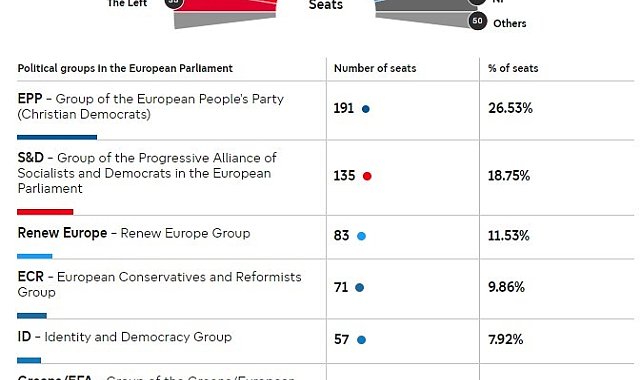Click the blue dot next to 71

360,288
